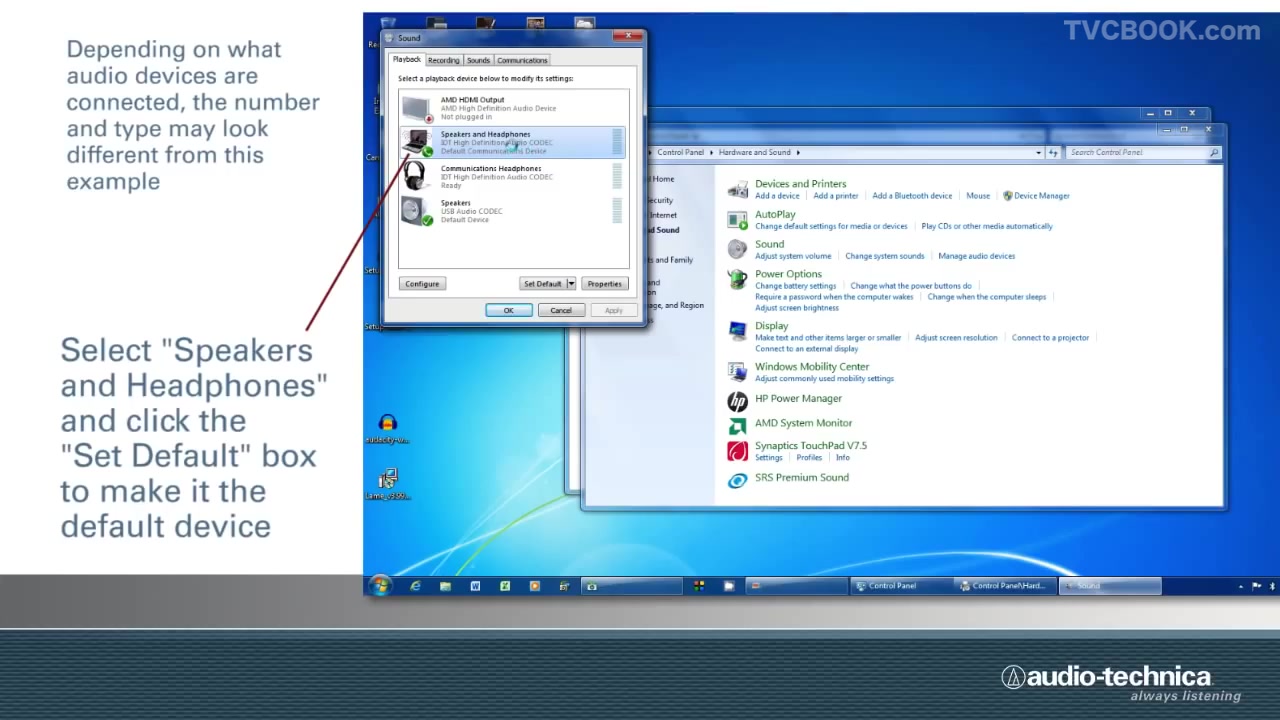Click the SRS Premium Sound icon
The height and width of the screenshot is (720, 1280).
pyautogui.click(x=738, y=480)
